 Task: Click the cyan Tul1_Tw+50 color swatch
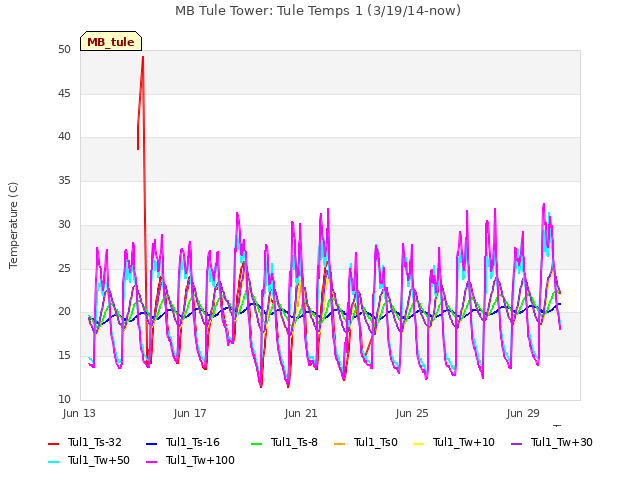(53, 461)
